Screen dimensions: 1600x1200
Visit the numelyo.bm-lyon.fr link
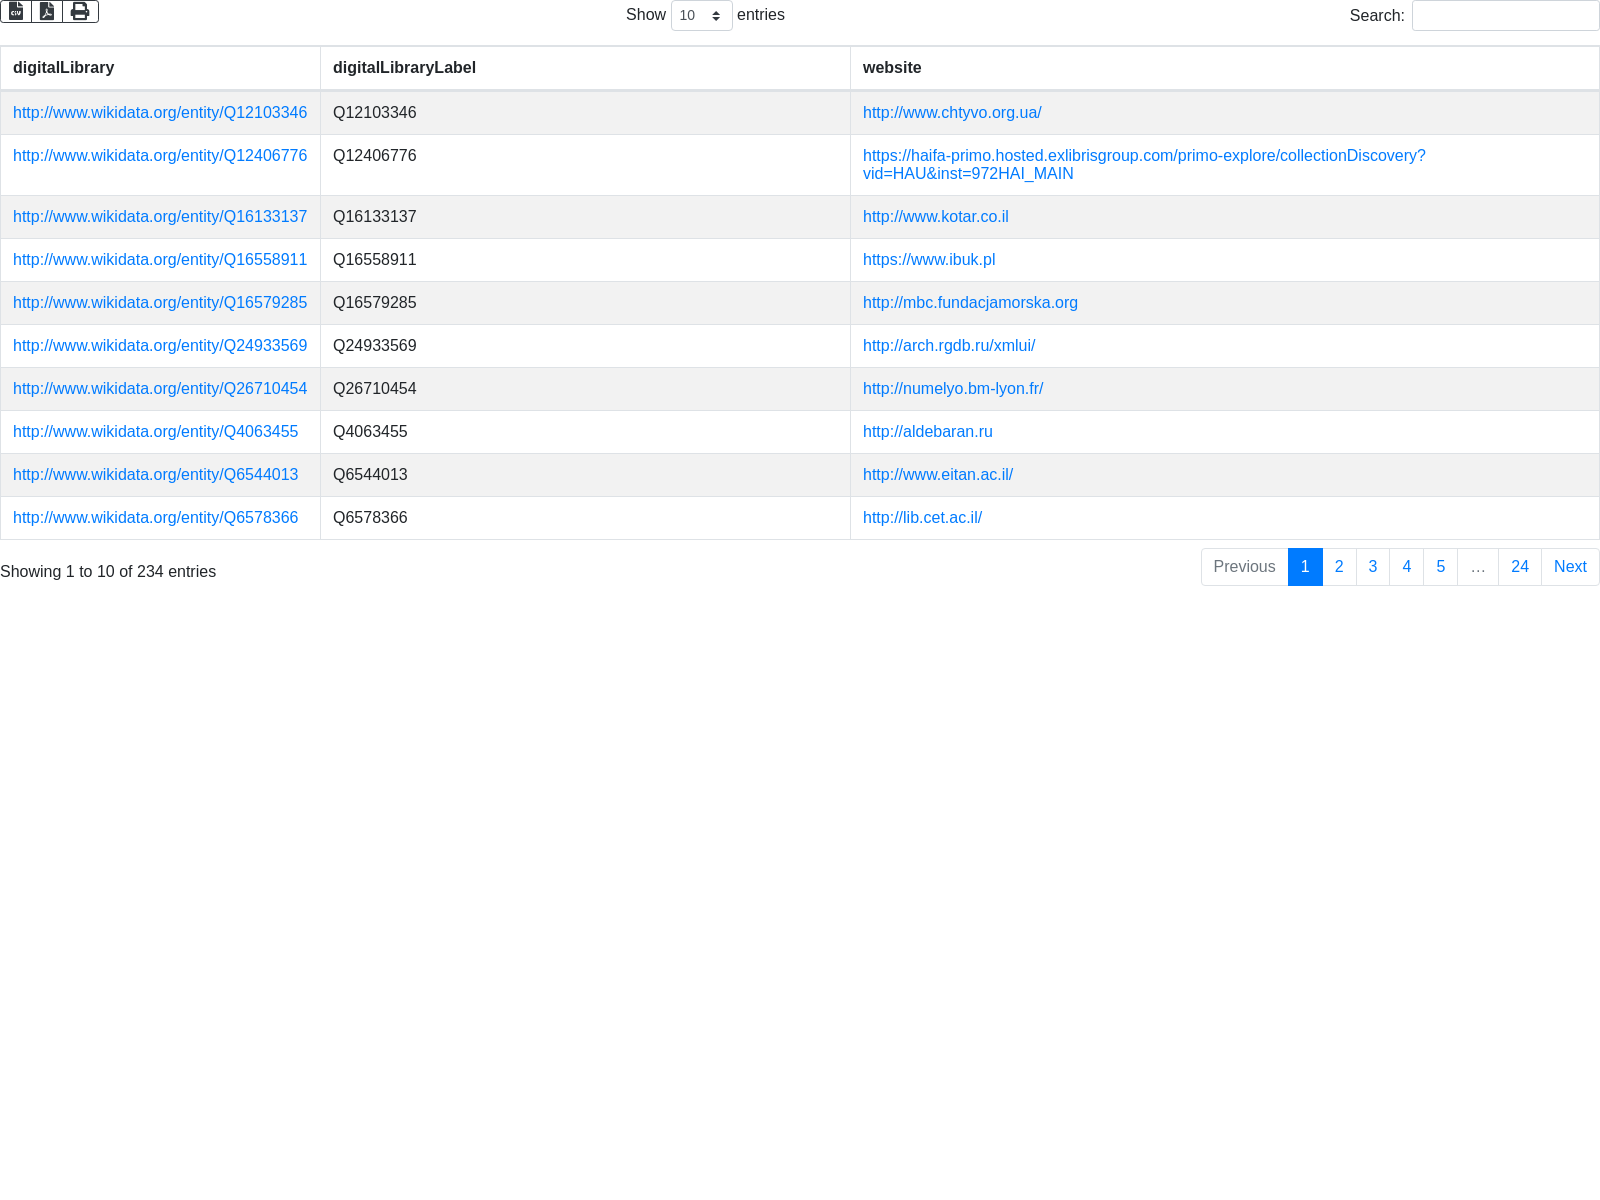click(953, 389)
